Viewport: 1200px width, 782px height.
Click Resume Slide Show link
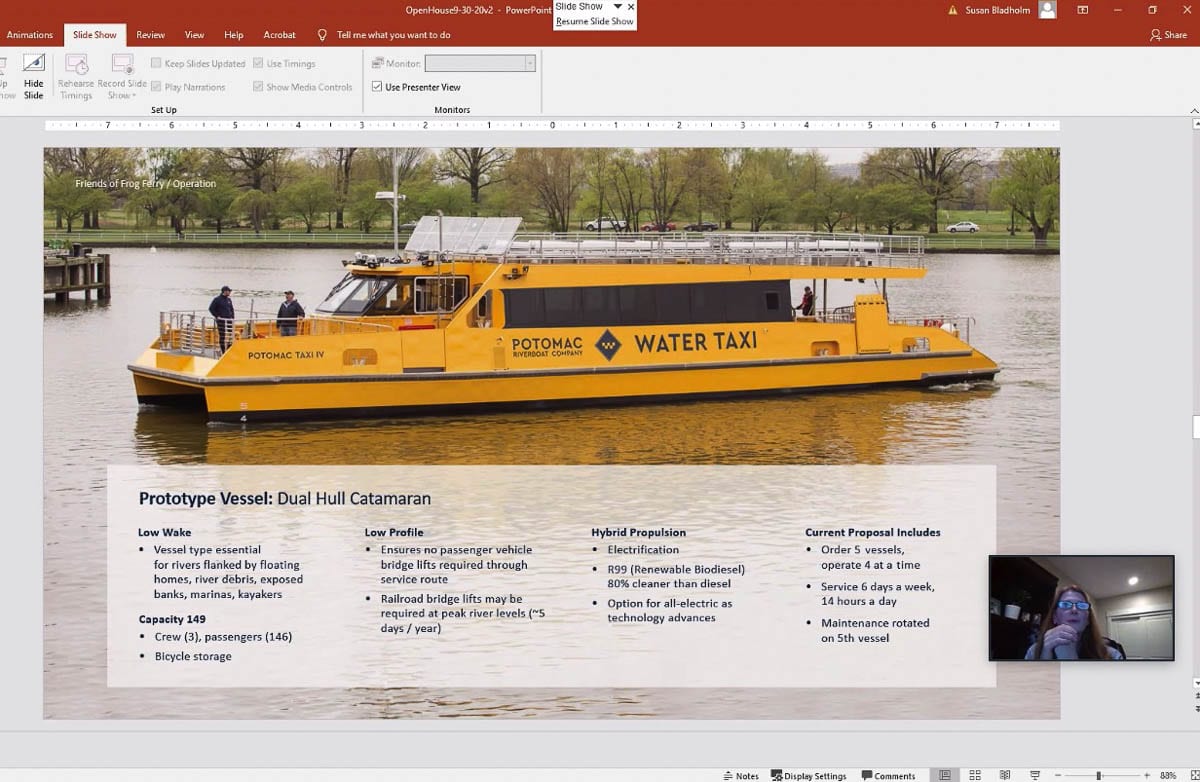pyautogui.click(x=595, y=21)
